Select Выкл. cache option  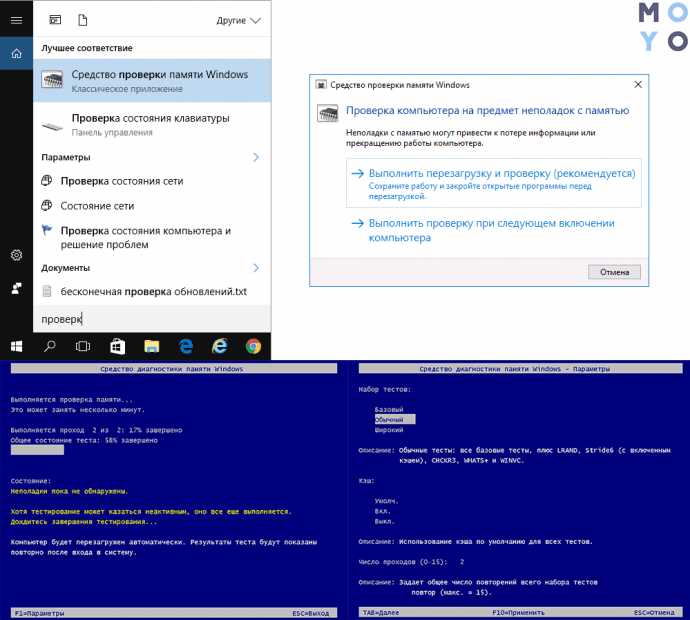(x=385, y=521)
